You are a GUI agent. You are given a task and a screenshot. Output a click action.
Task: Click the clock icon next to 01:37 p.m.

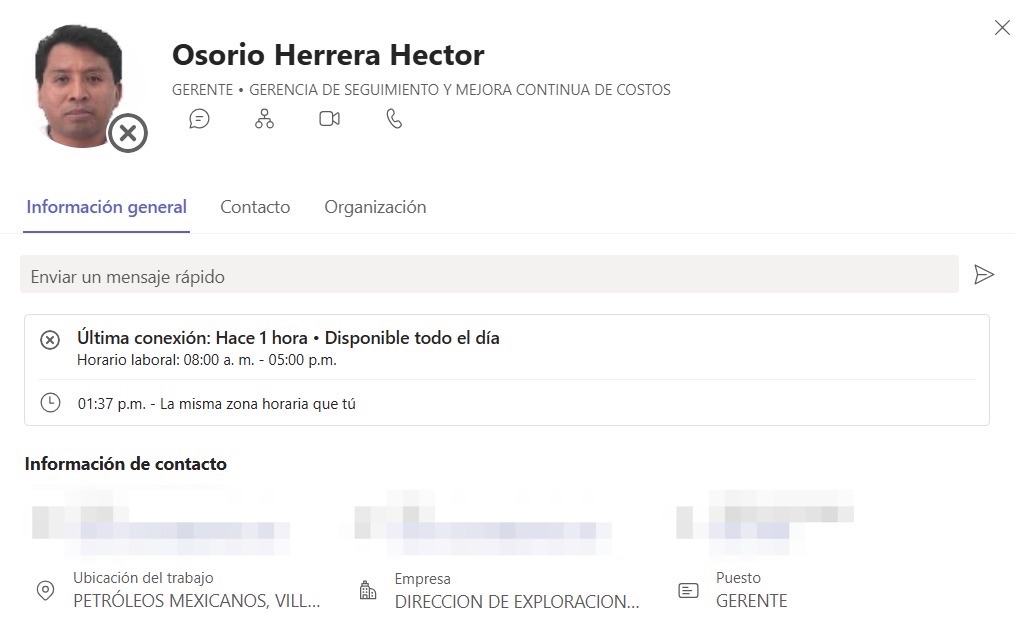coord(50,403)
